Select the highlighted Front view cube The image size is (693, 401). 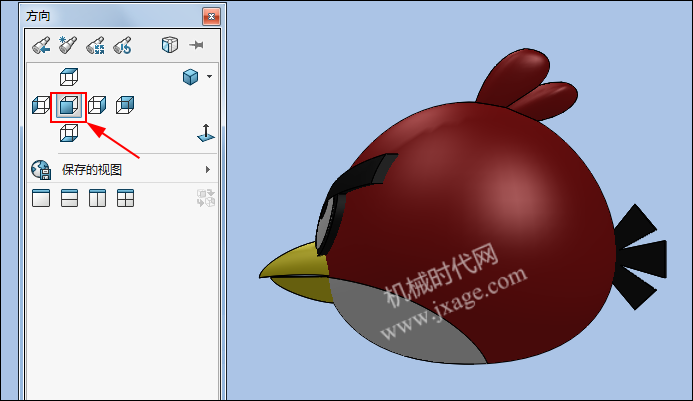pos(69,106)
